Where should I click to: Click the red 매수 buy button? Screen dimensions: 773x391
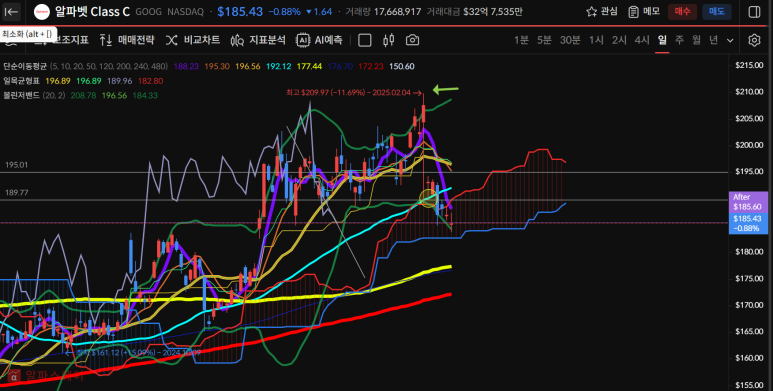click(x=682, y=11)
